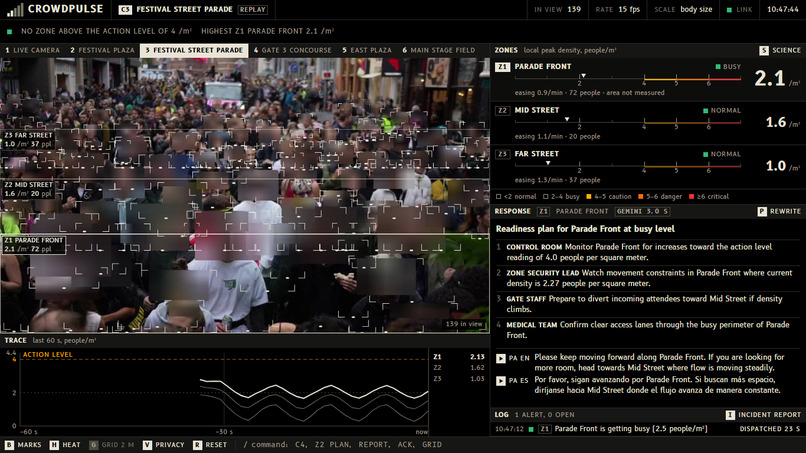The image size is (806, 453).
Task: Switch to 5 East Plaza tab
Action: click(367, 50)
